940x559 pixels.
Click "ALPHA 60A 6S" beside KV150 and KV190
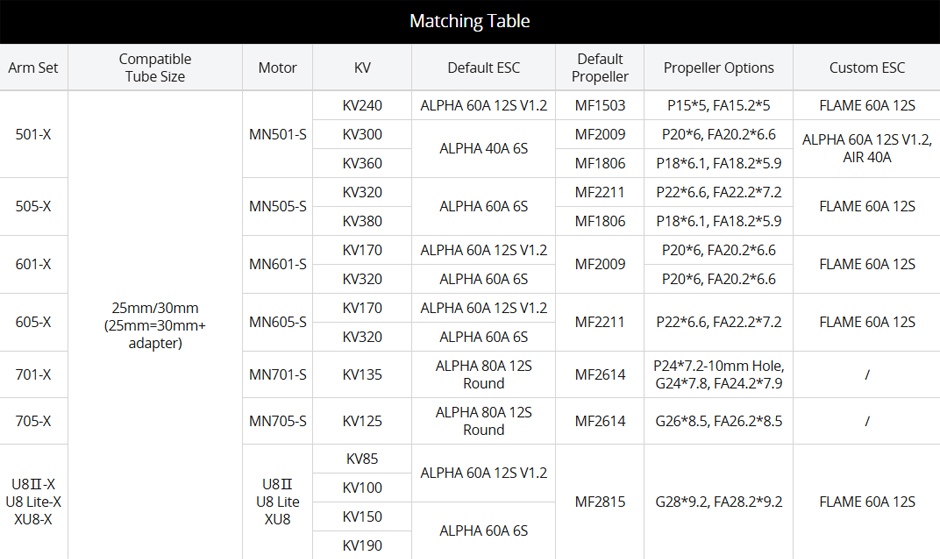tap(483, 531)
